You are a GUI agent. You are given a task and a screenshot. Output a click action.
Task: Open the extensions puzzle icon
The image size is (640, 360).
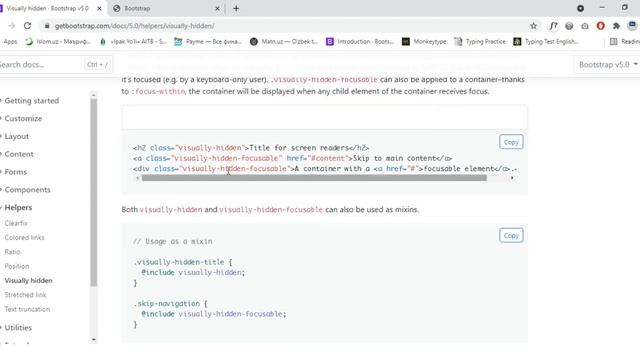(x=616, y=26)
